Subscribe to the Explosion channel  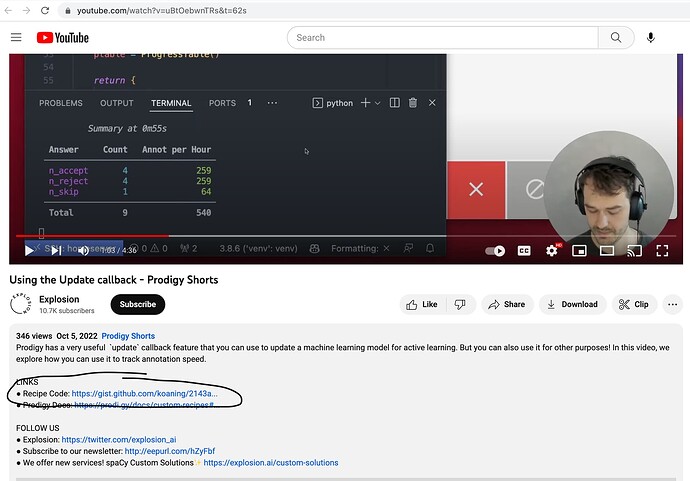138,304
